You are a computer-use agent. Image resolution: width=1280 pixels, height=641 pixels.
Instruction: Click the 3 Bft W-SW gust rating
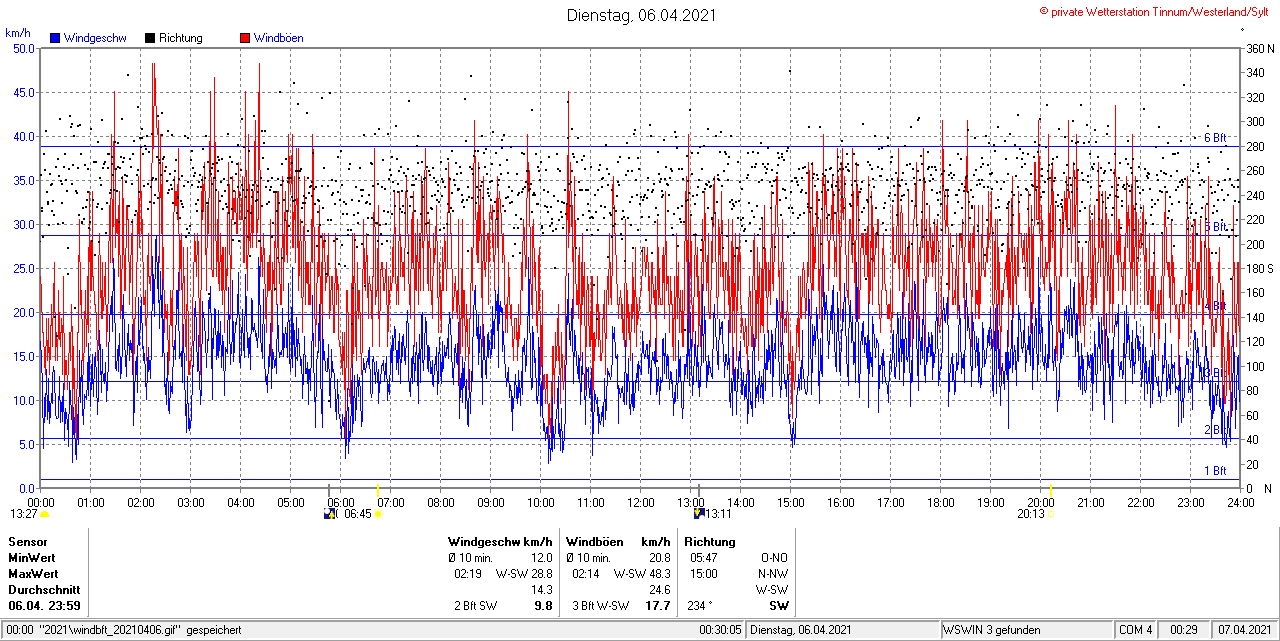pos(600,606)
